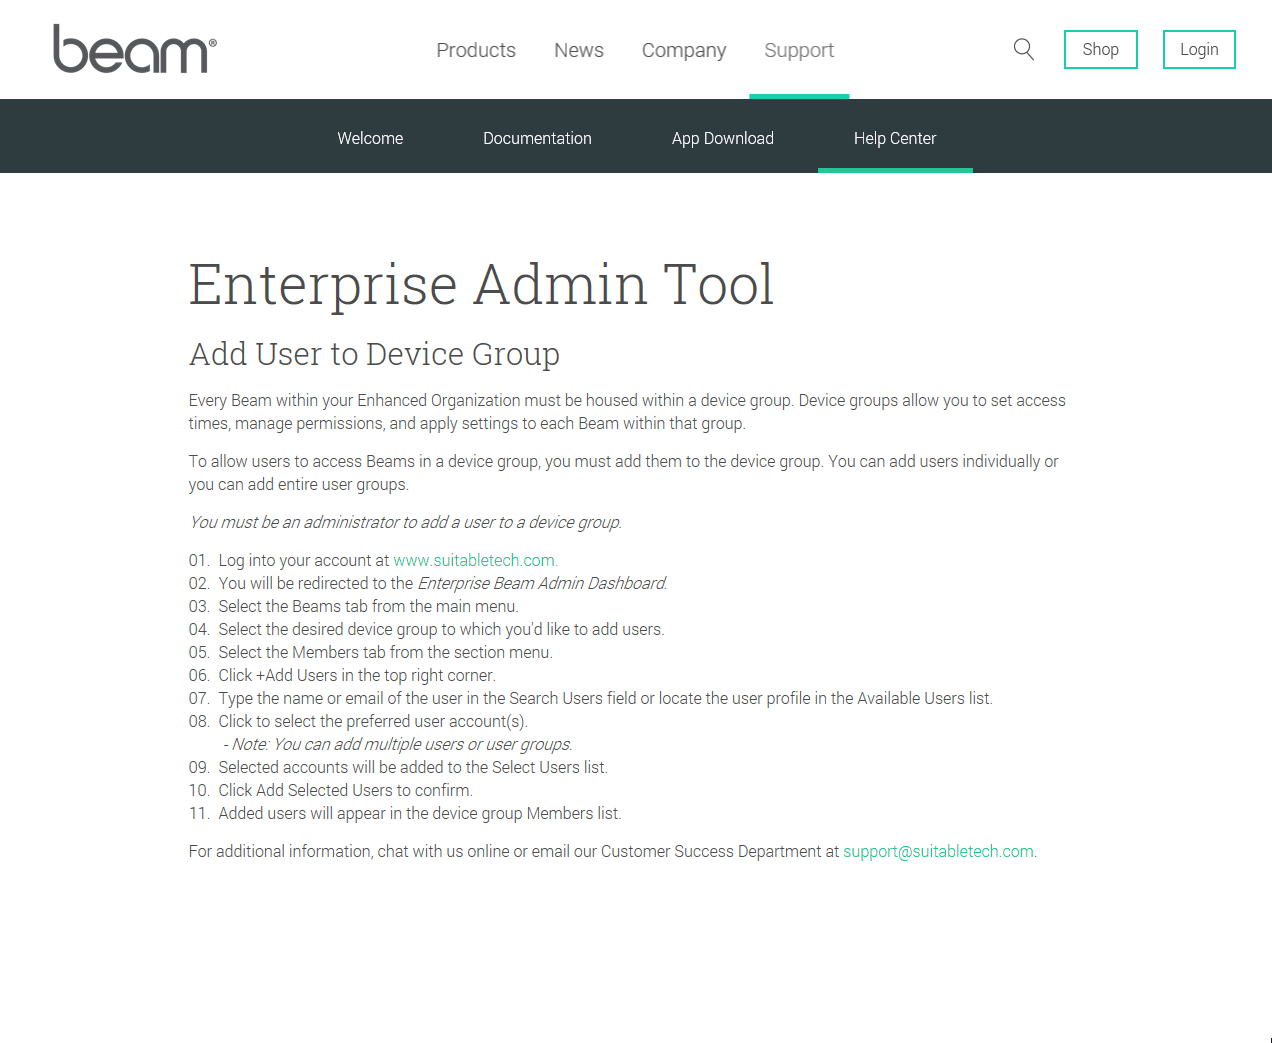
Task: Click step 02 Enterprise Beam Admin Dashboard text
Action: pos(428,583)
